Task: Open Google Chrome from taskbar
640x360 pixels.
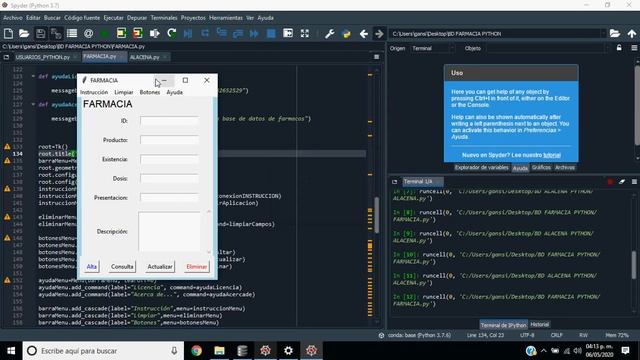Action: pos(196,351)
